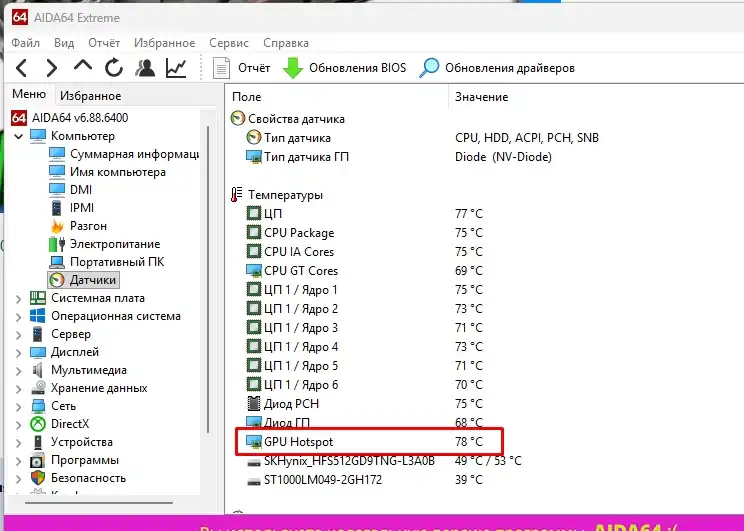Select the Тип датчика row
The height and width of the screenshot is (531, 744).
tap(422, 138)
